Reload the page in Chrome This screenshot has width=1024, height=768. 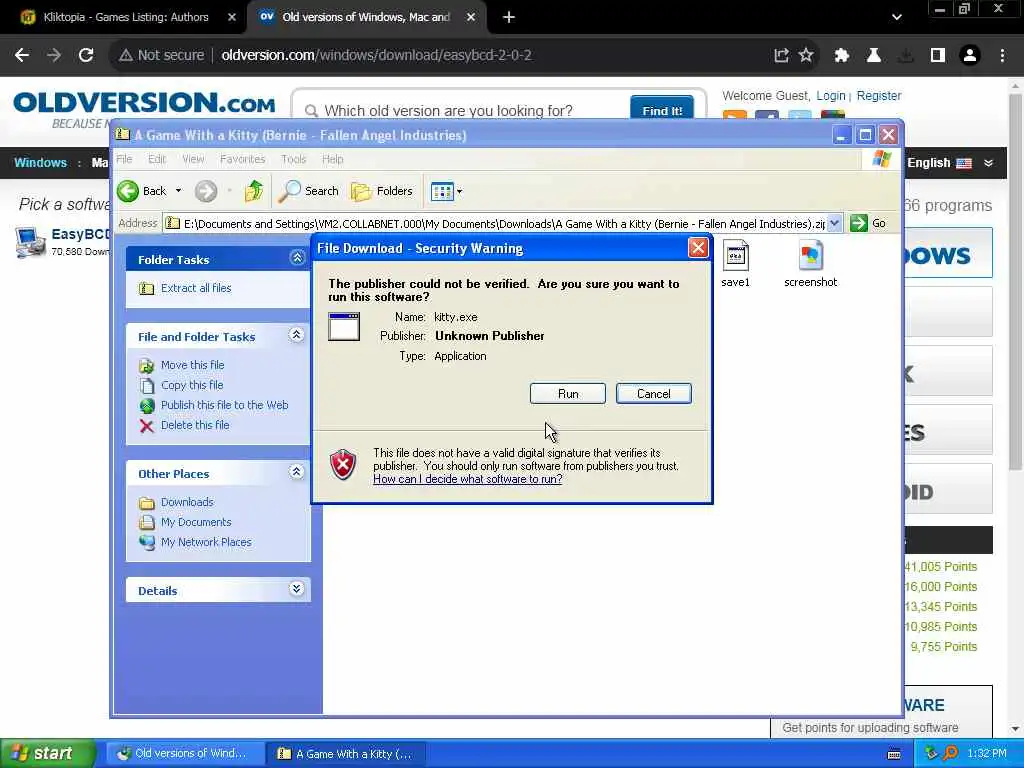pos(86,55)
